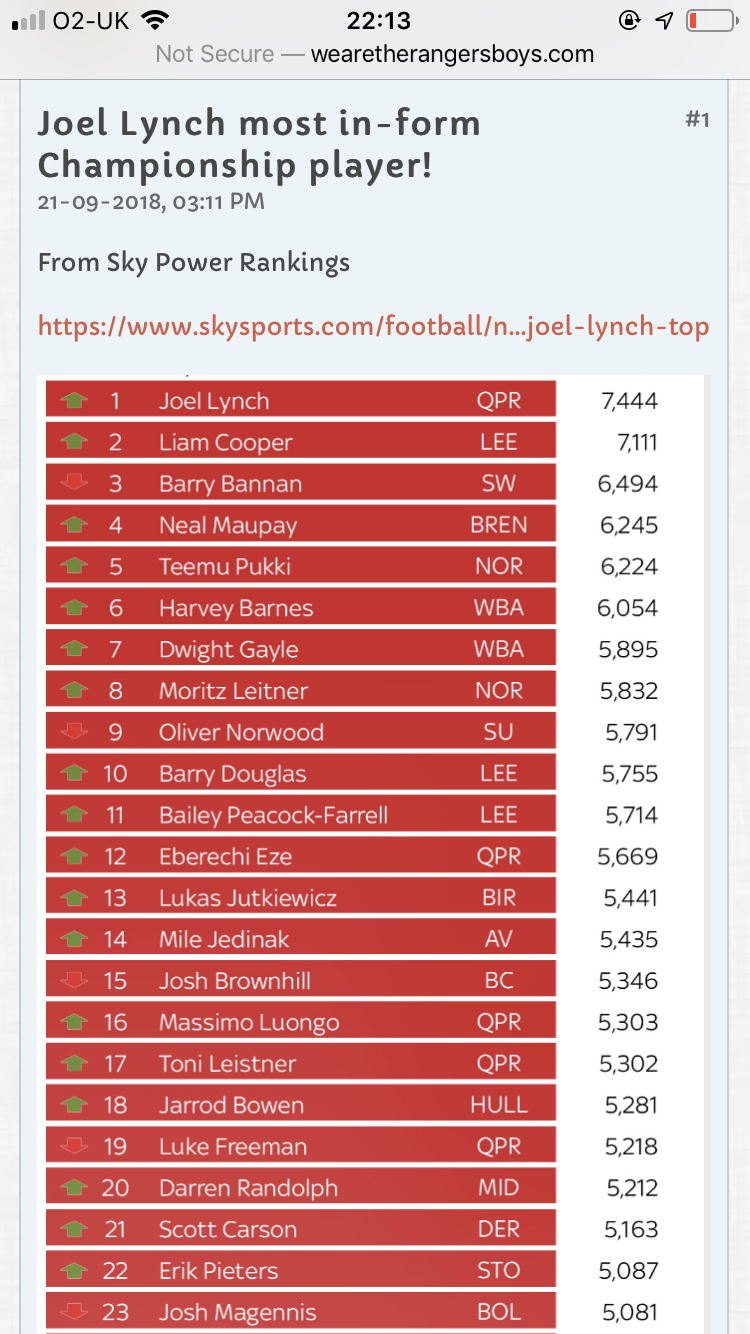750x1334 pixels.
Task: Tap the battery icon in status bar
Action: pos(709,21)
